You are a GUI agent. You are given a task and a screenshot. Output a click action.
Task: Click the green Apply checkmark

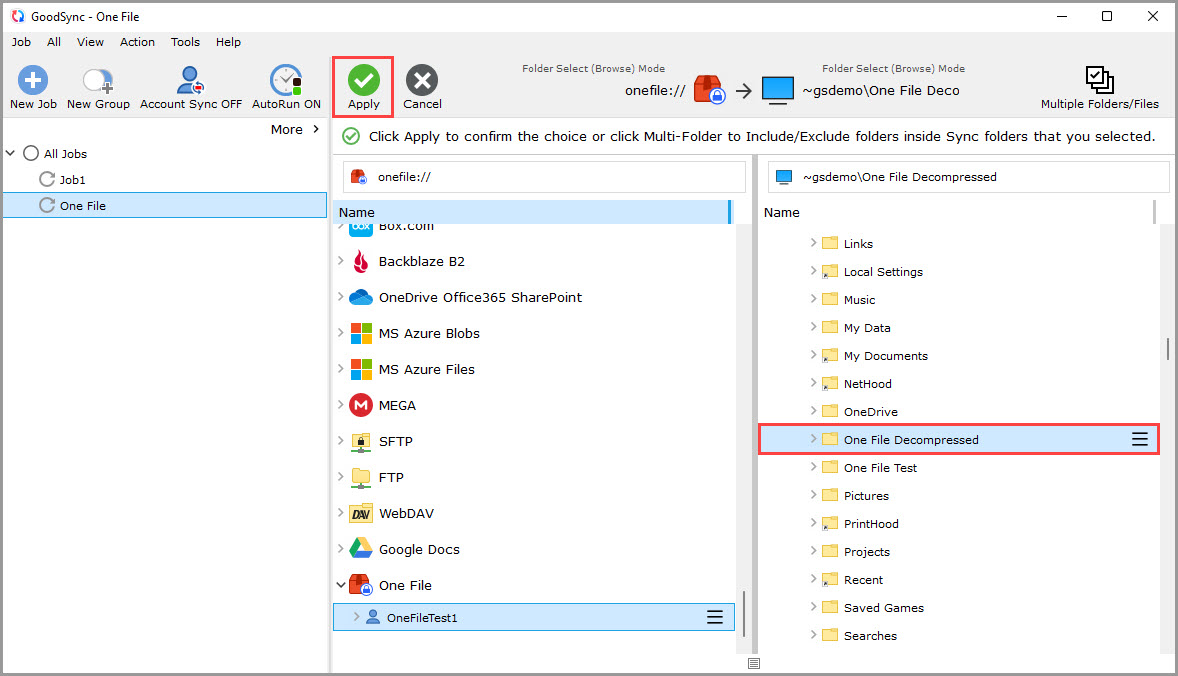click(364, 80)
